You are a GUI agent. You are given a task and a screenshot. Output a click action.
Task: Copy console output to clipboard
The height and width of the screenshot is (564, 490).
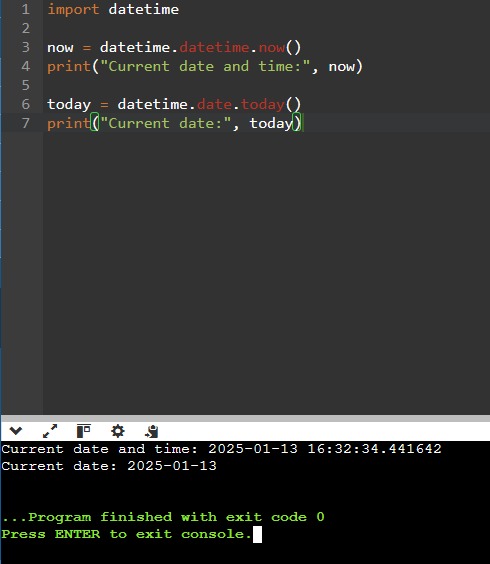coord(151,431)
